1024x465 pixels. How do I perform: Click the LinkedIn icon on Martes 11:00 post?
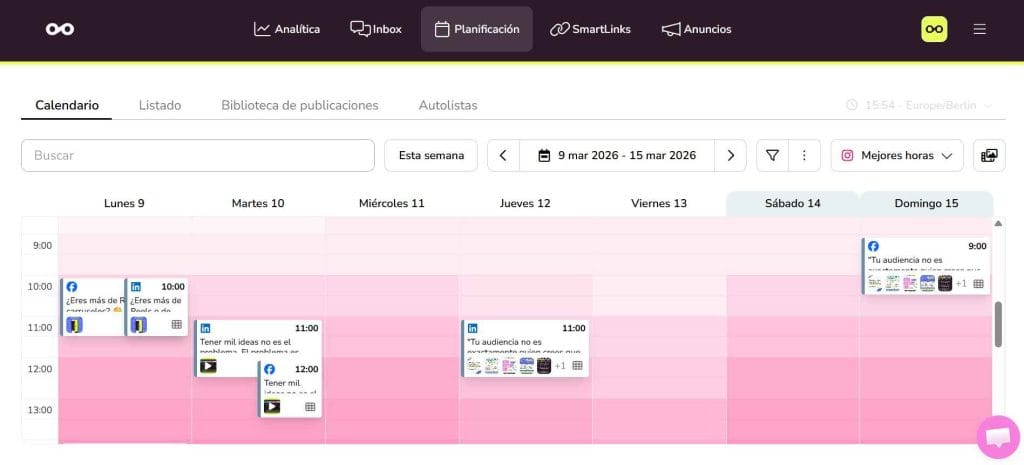point(206,329)
